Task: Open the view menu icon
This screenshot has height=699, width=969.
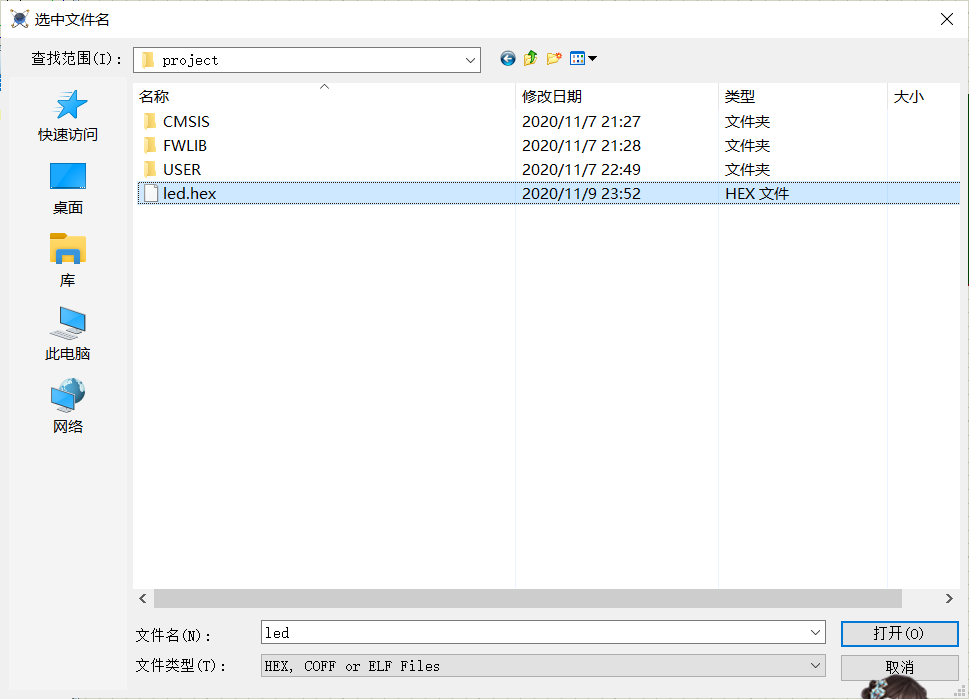Action: click(x=583, y=59)
